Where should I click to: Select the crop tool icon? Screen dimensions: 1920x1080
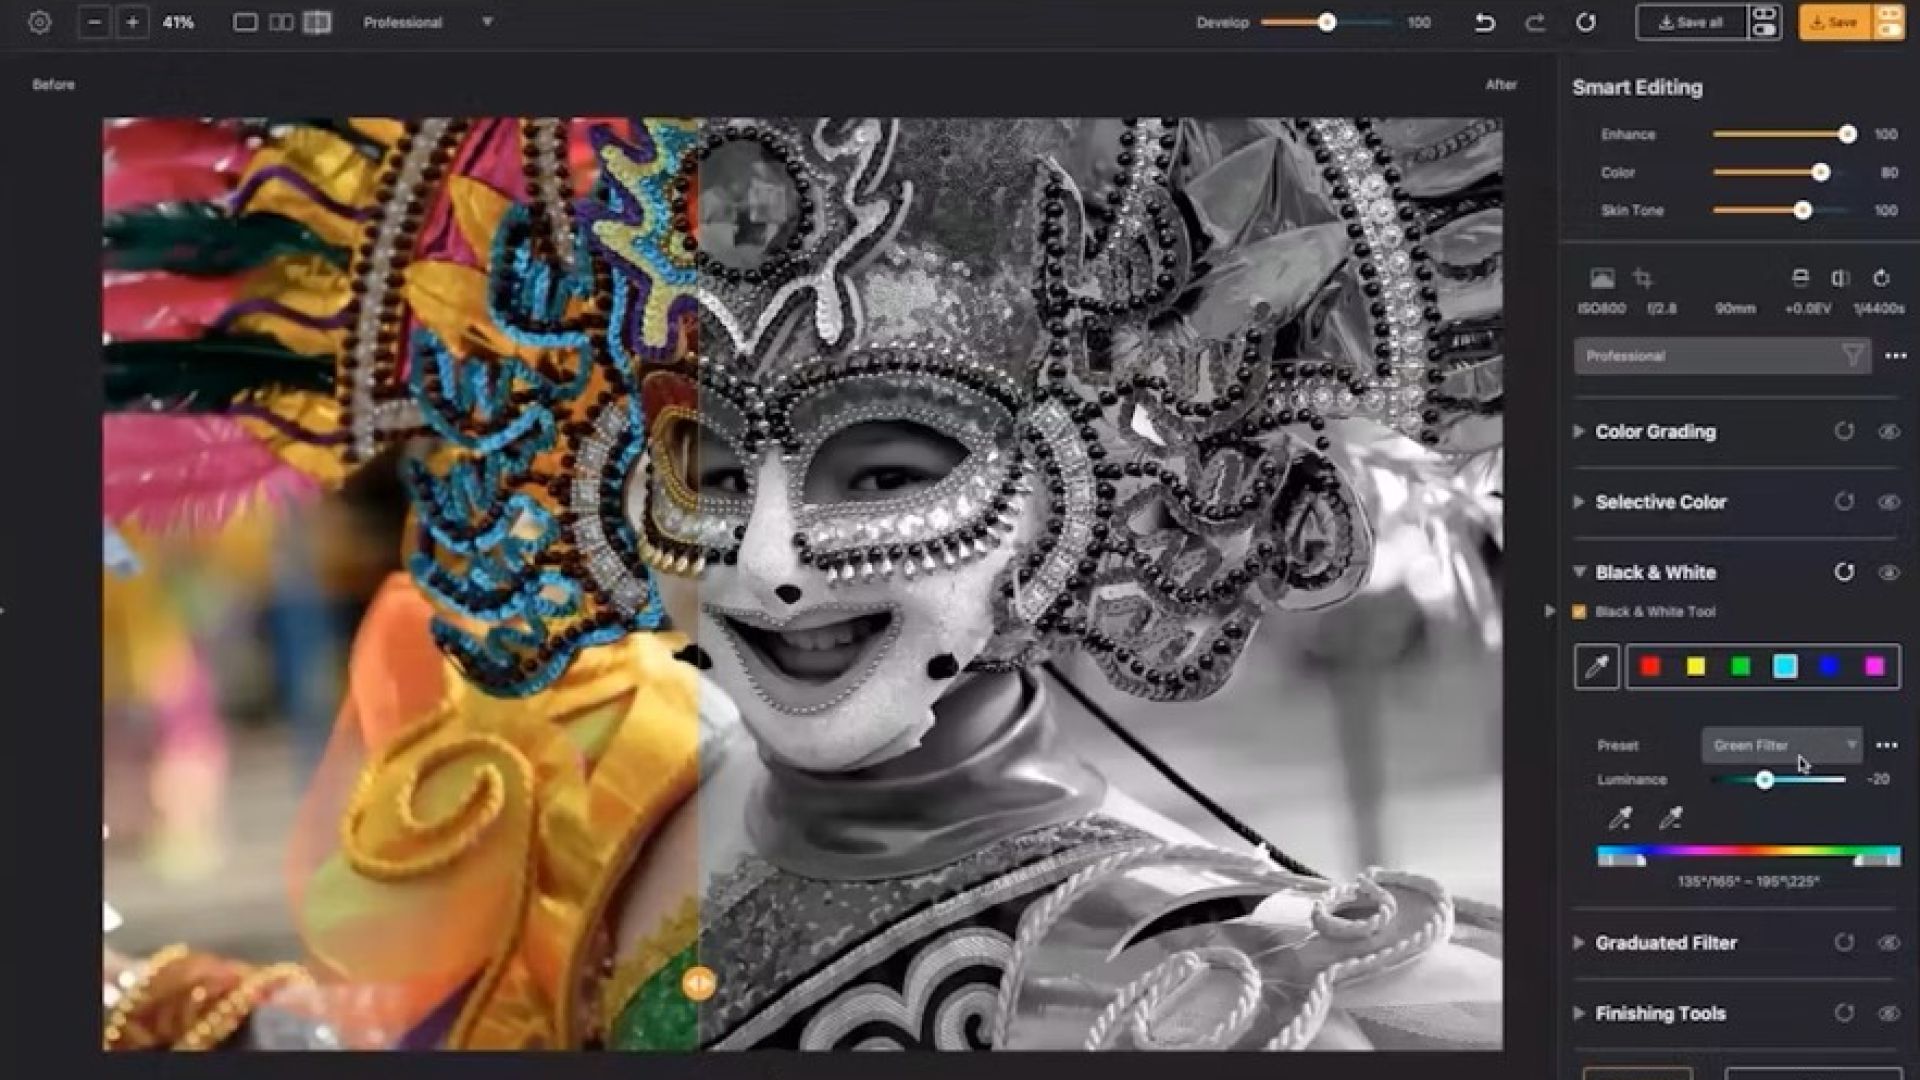(1642, 278)
